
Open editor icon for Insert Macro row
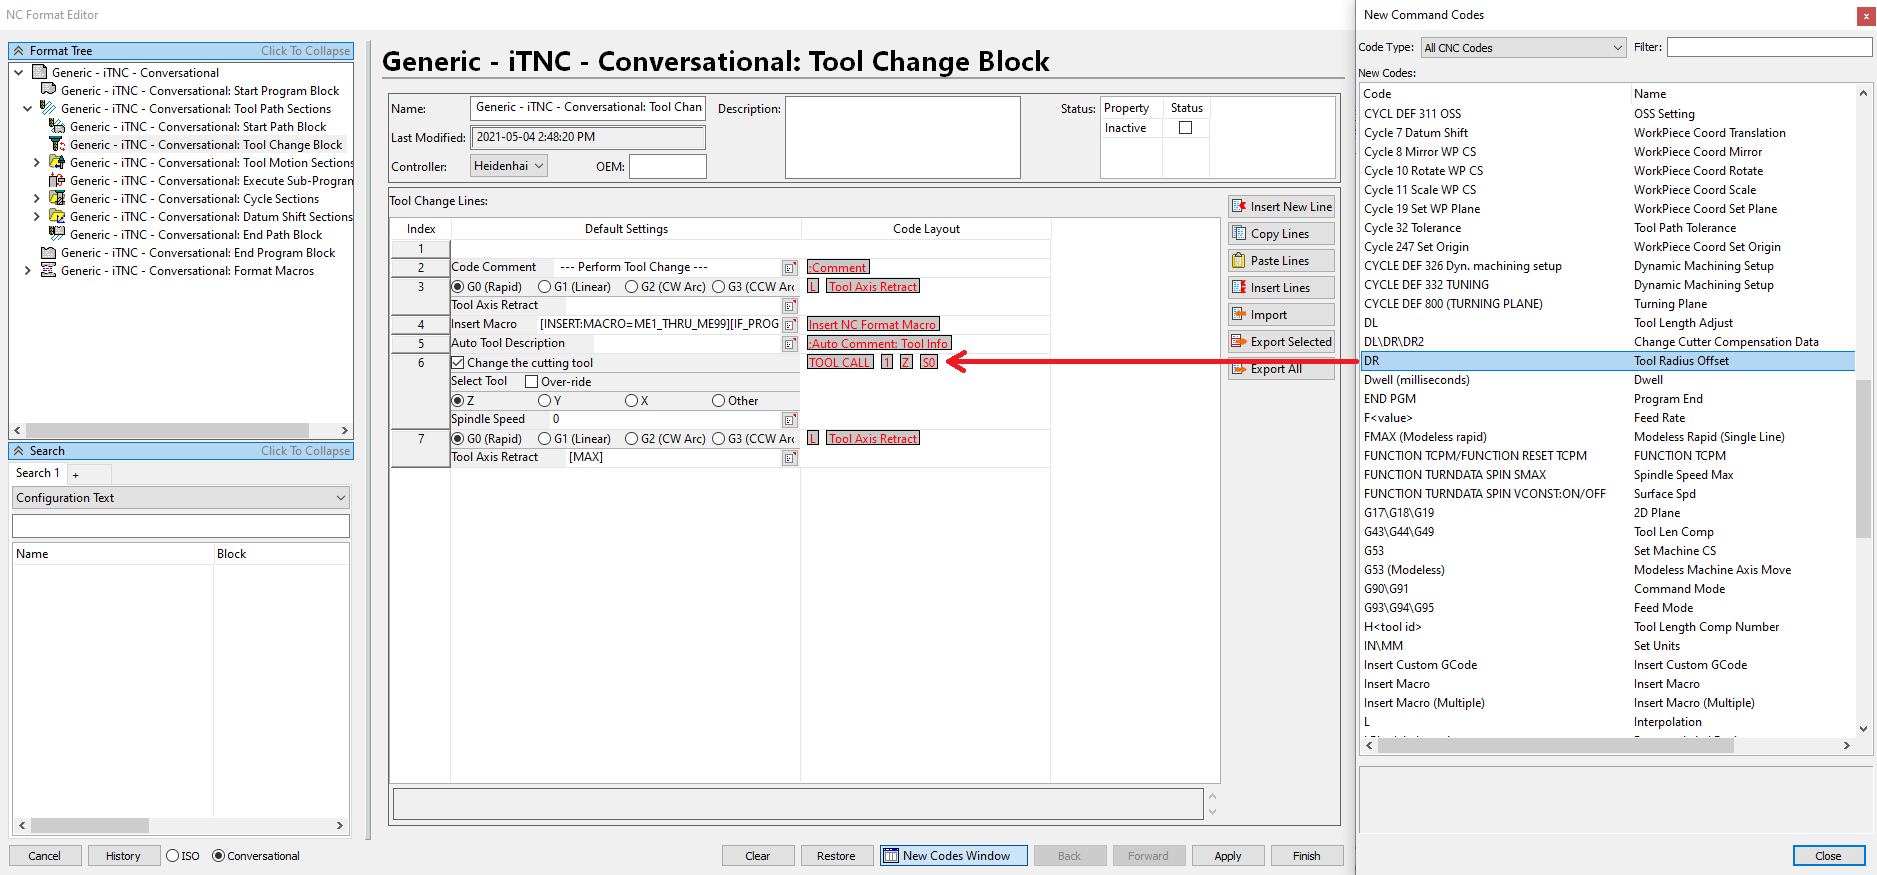coord(790,325)
